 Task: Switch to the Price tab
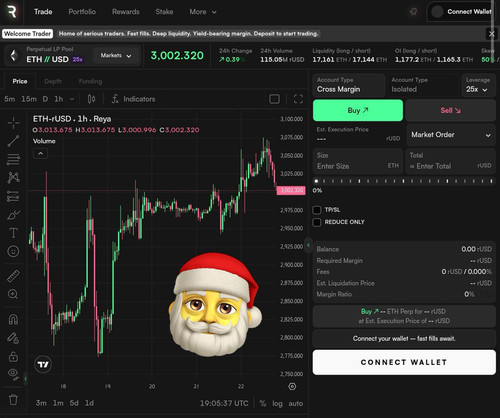click(x=20, y=81)
